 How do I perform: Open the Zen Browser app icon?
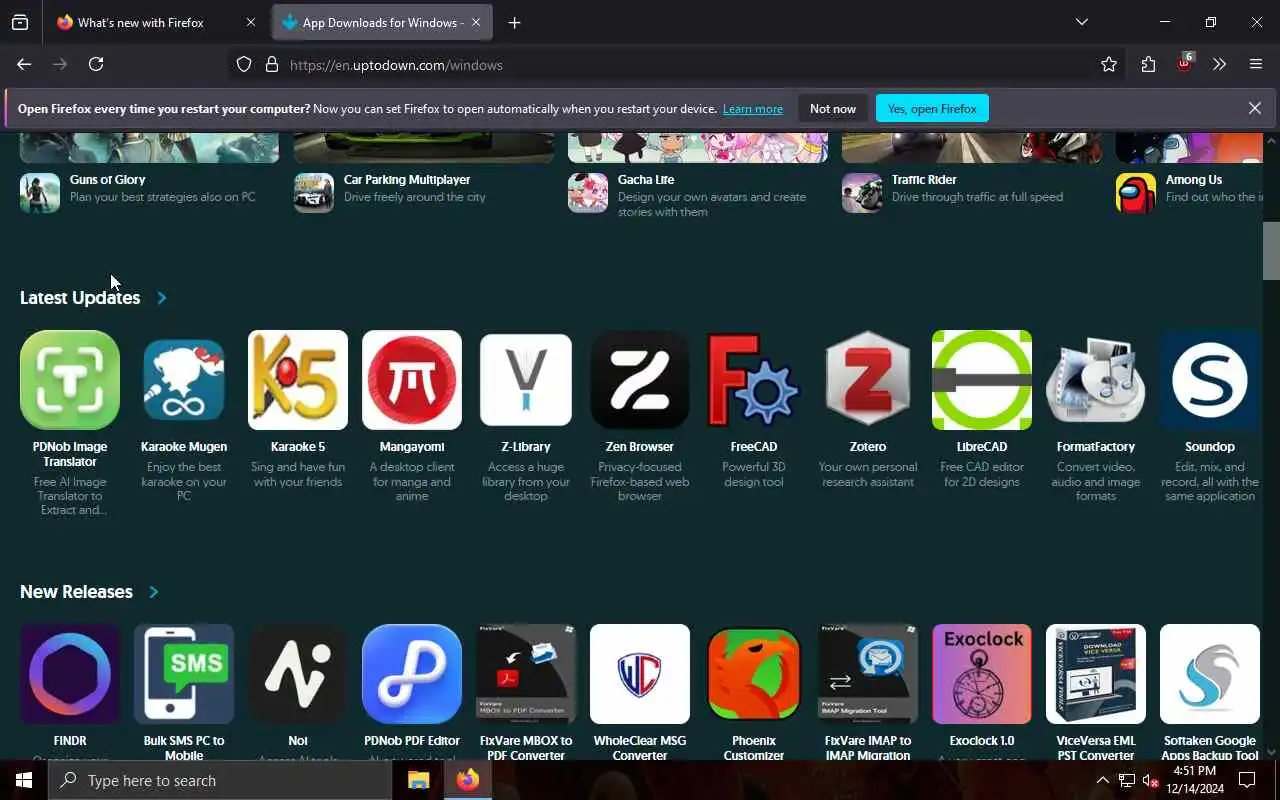[640, 380]
